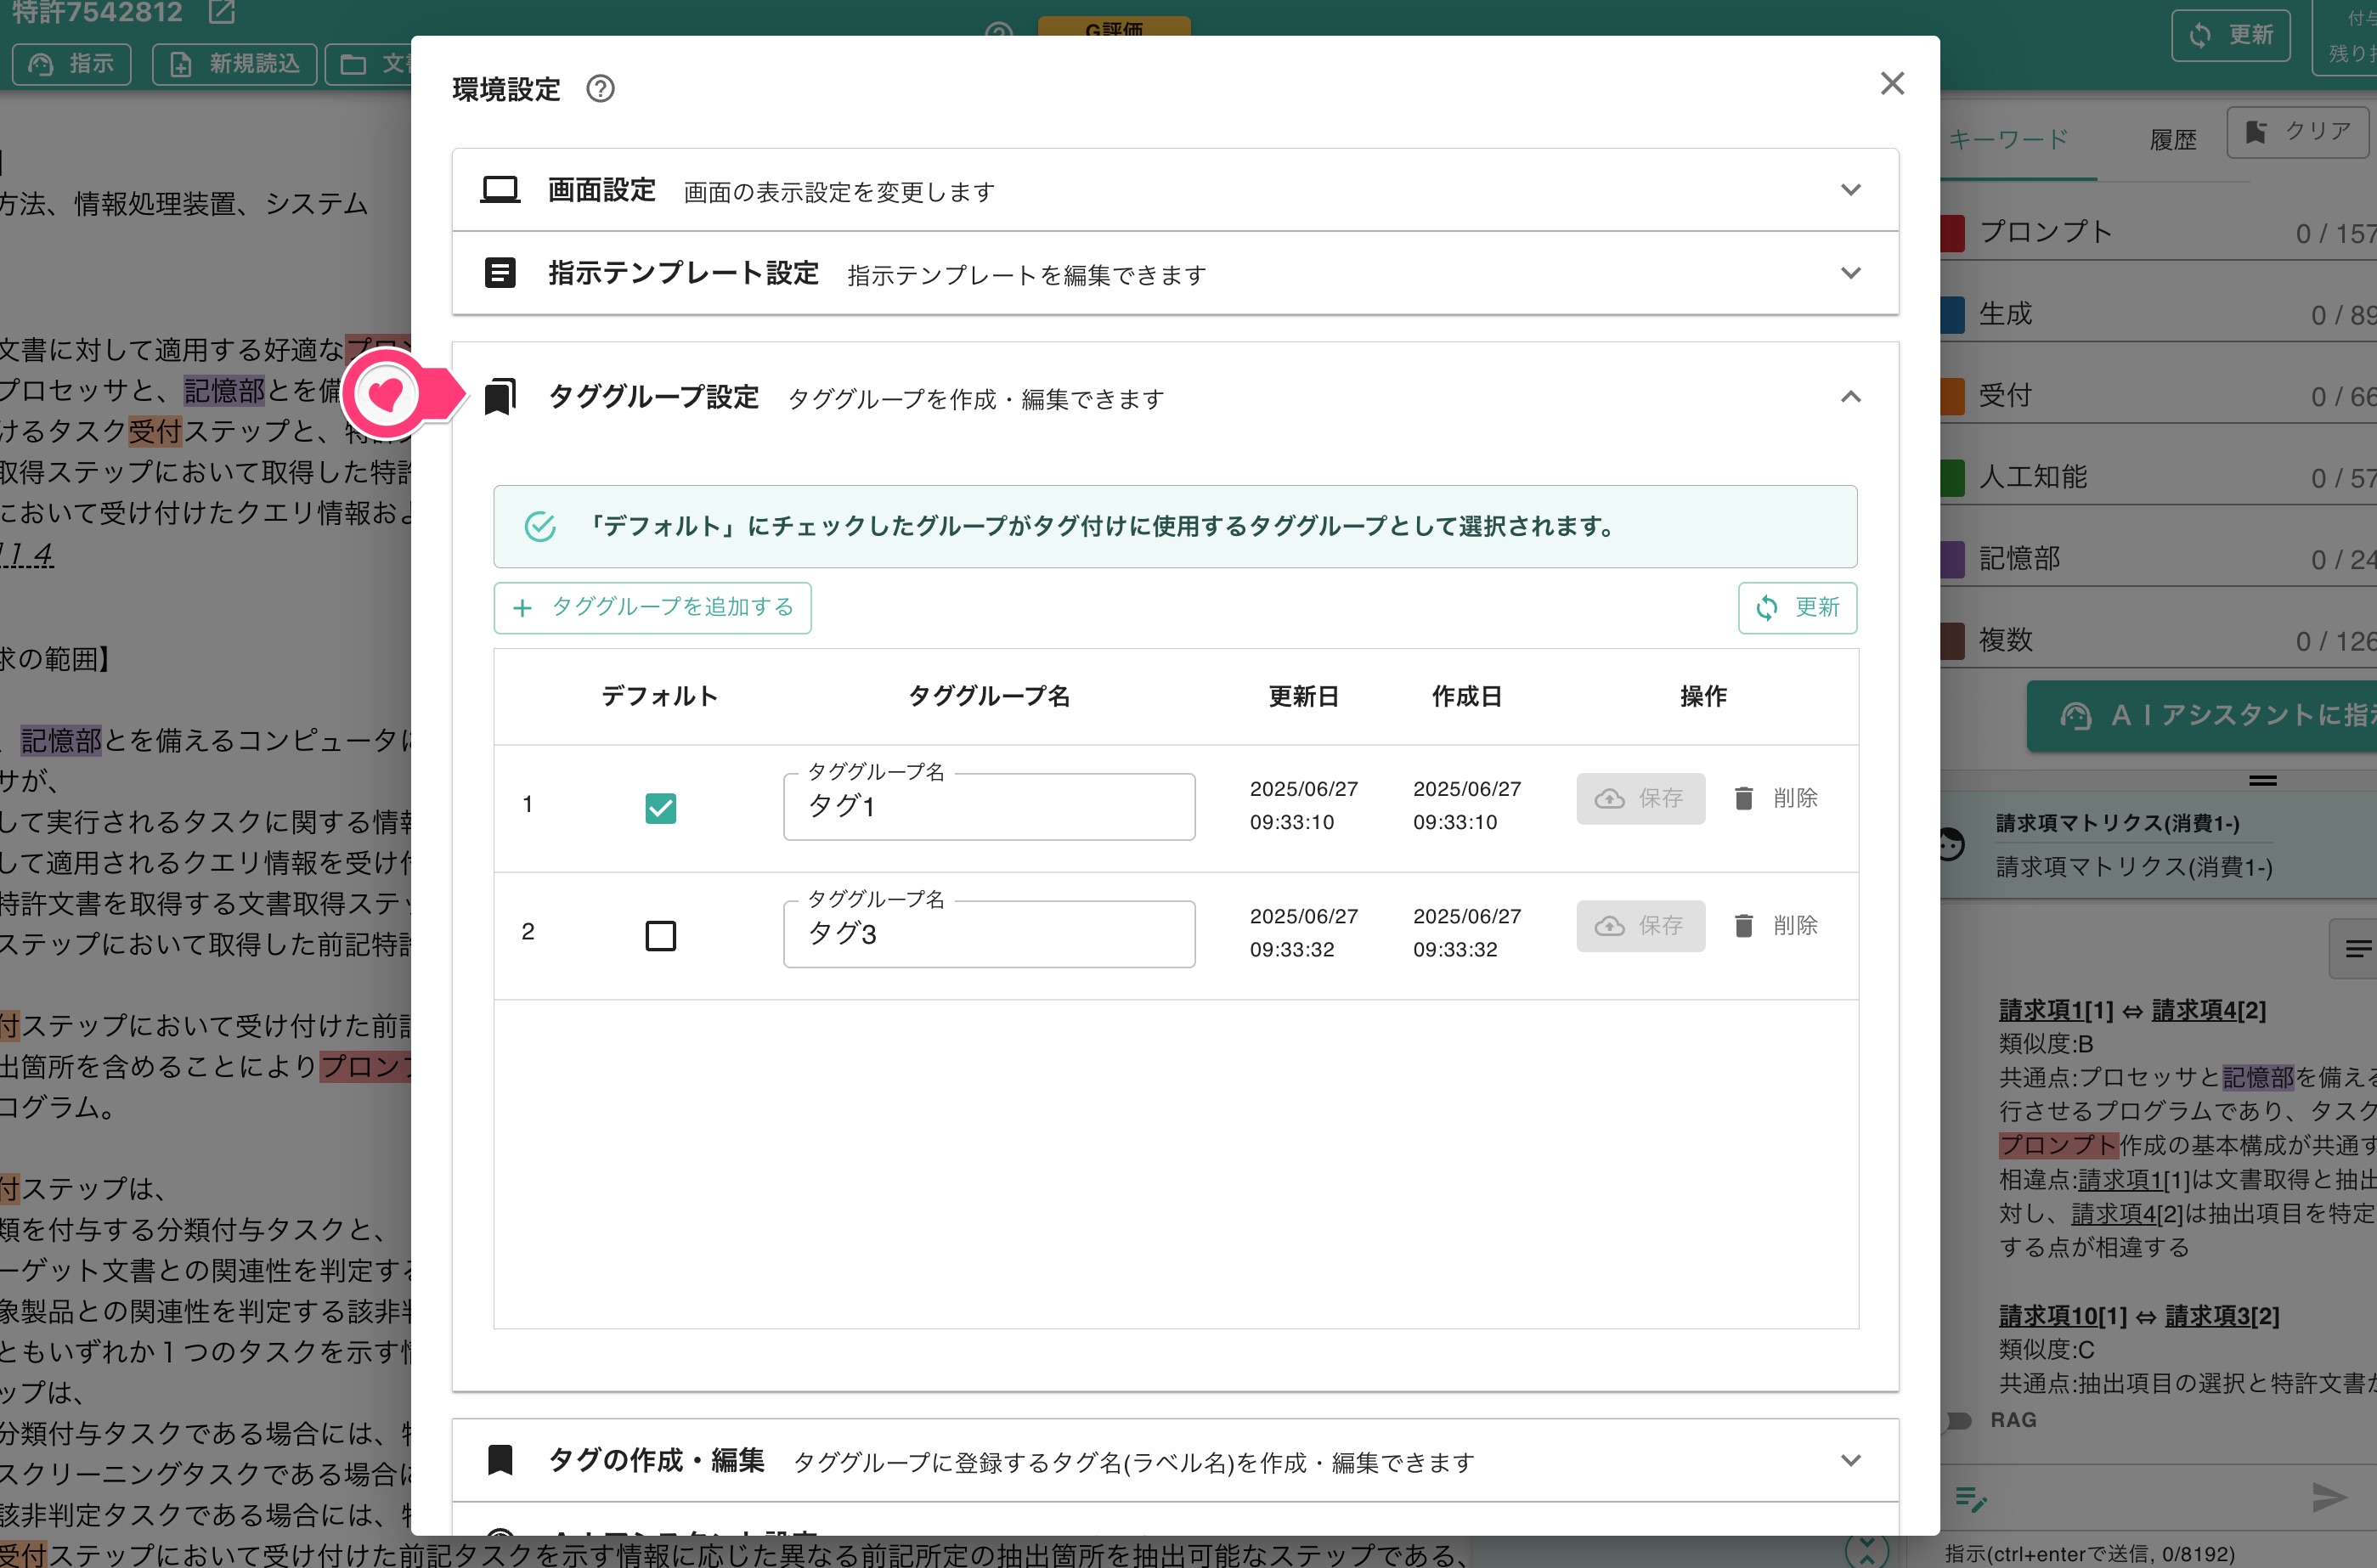Toggle the RAG switch
Screen dimensions: 2377x1568
coord(1957,1420)
